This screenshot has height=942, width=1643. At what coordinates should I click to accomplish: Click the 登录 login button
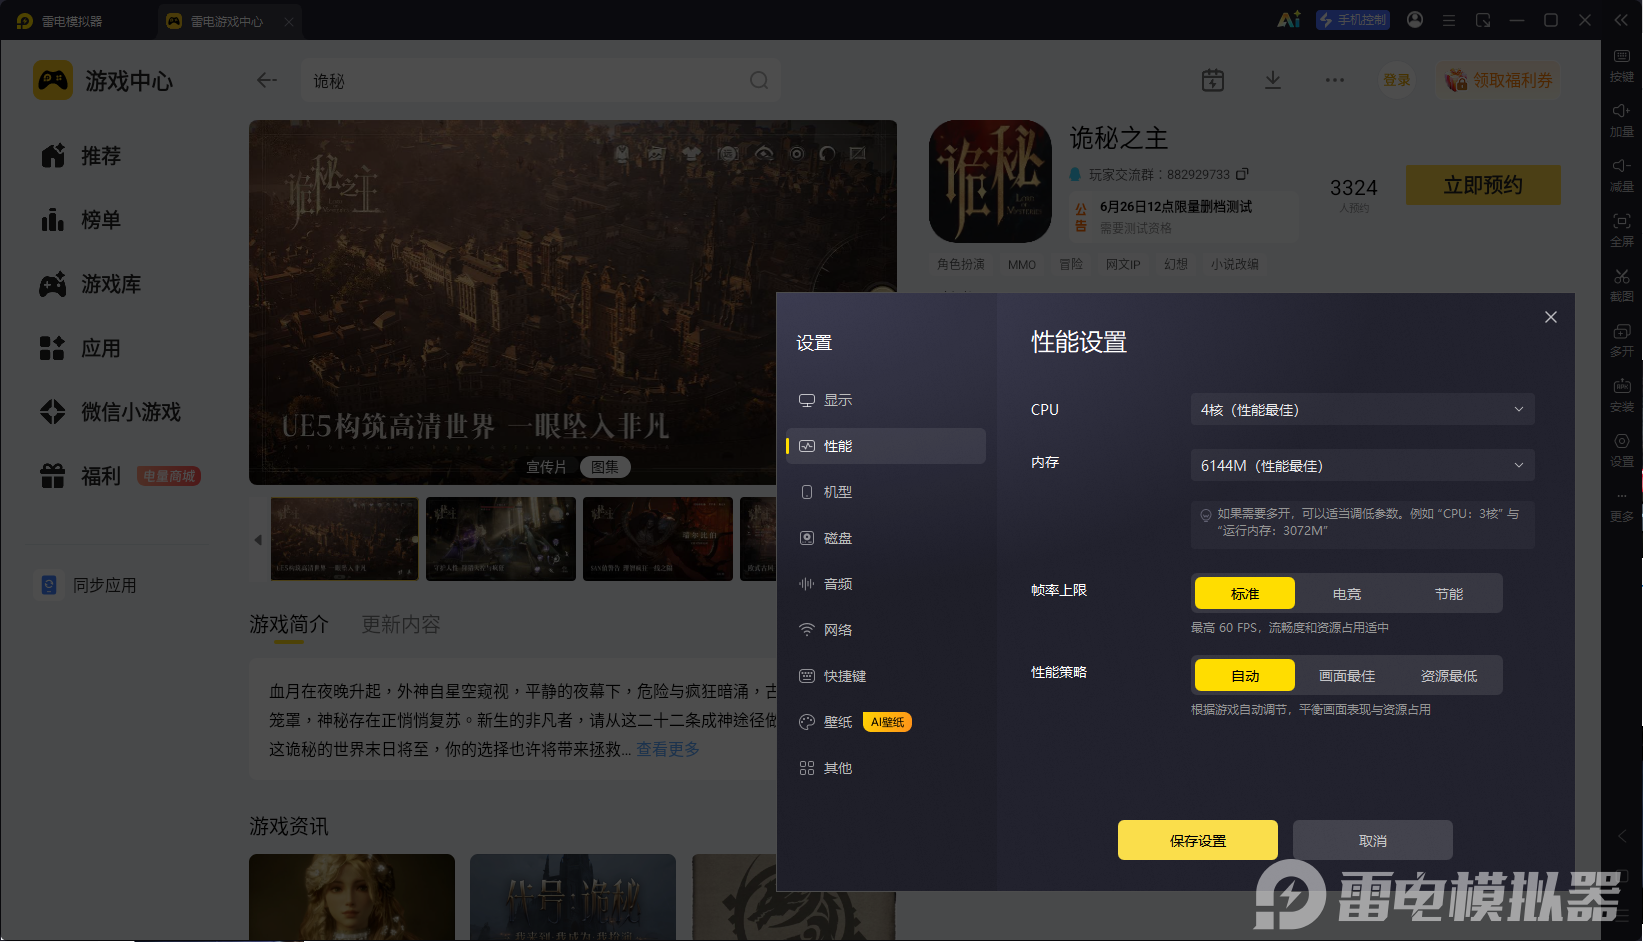(1397, 80)
